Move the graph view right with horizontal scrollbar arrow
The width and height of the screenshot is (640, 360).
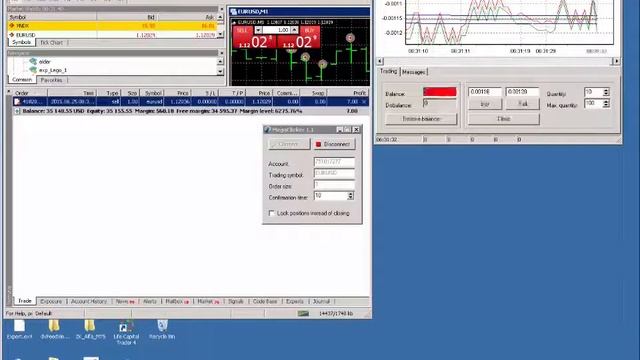[616, 61]
